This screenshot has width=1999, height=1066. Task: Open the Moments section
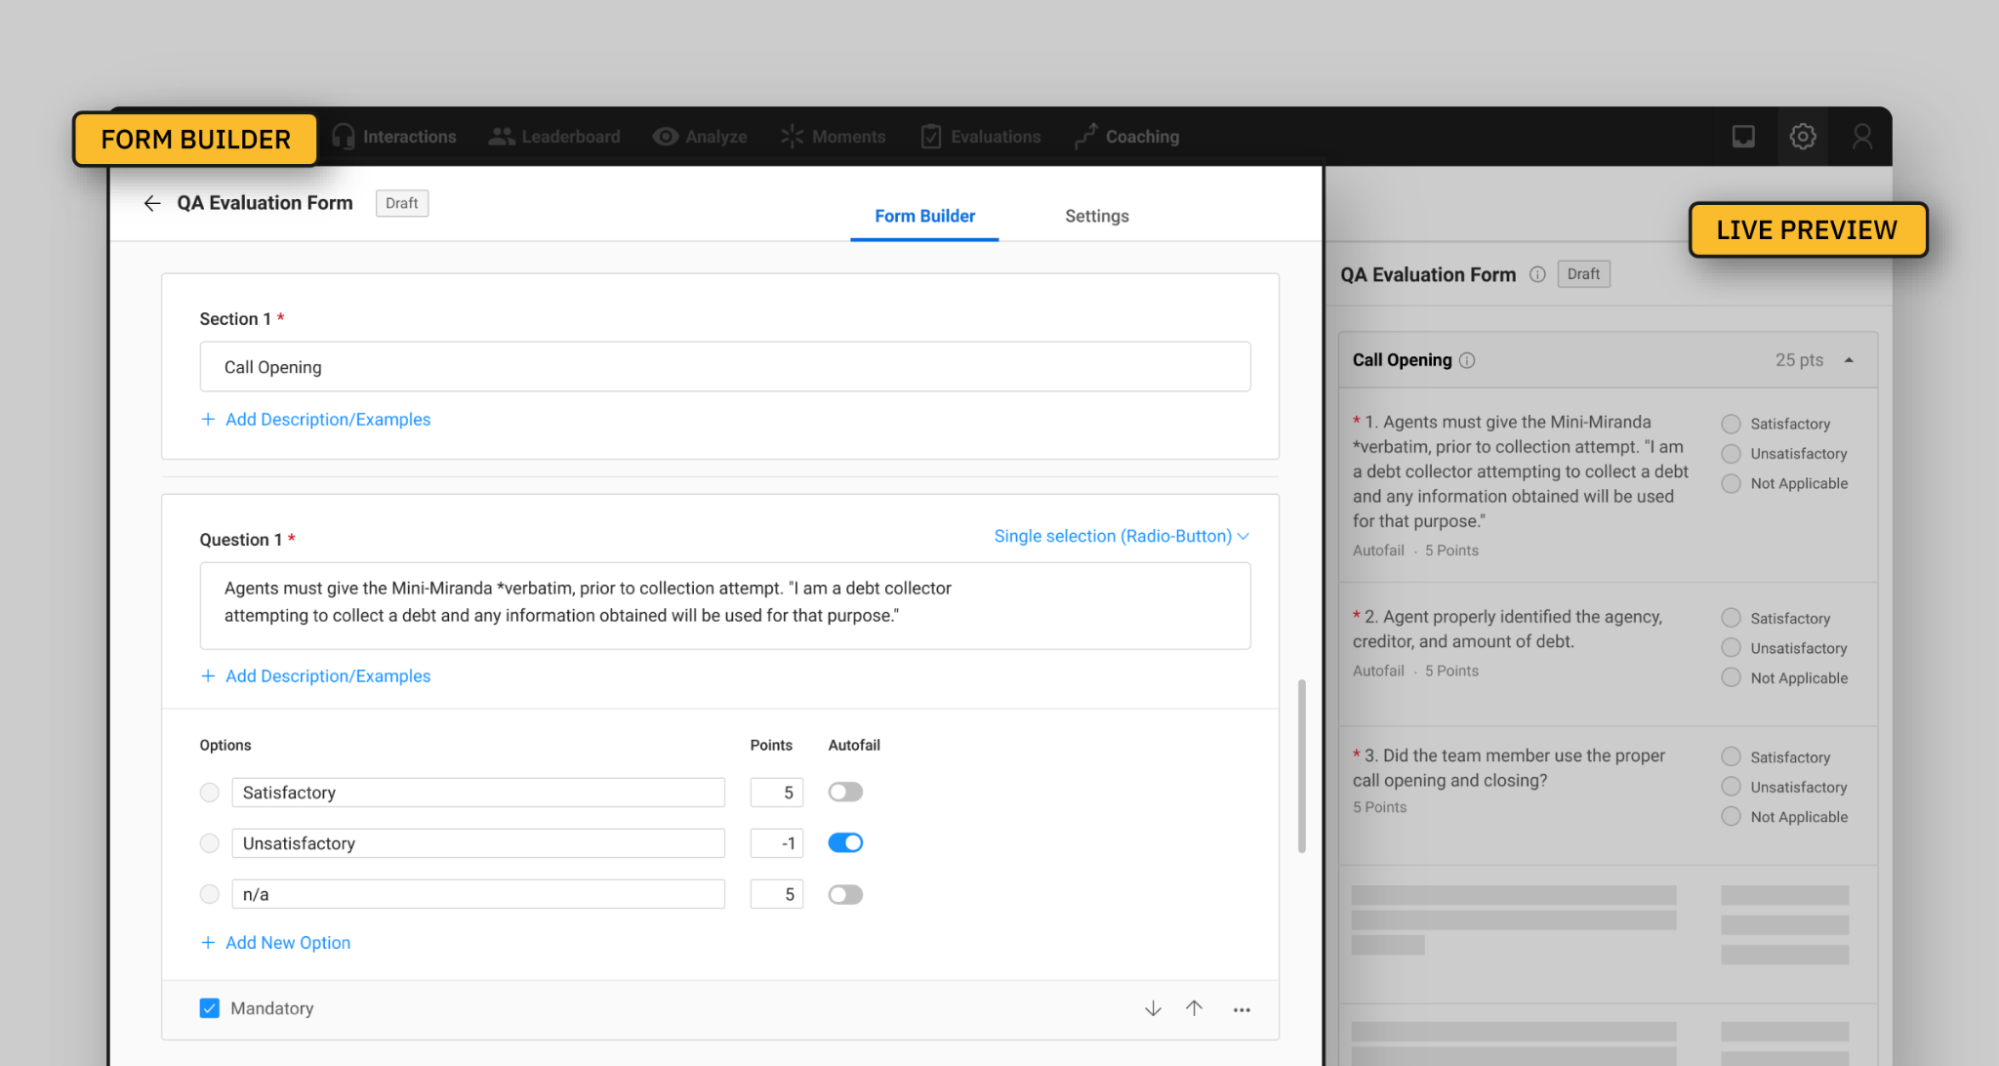click(x=833, y=137)
